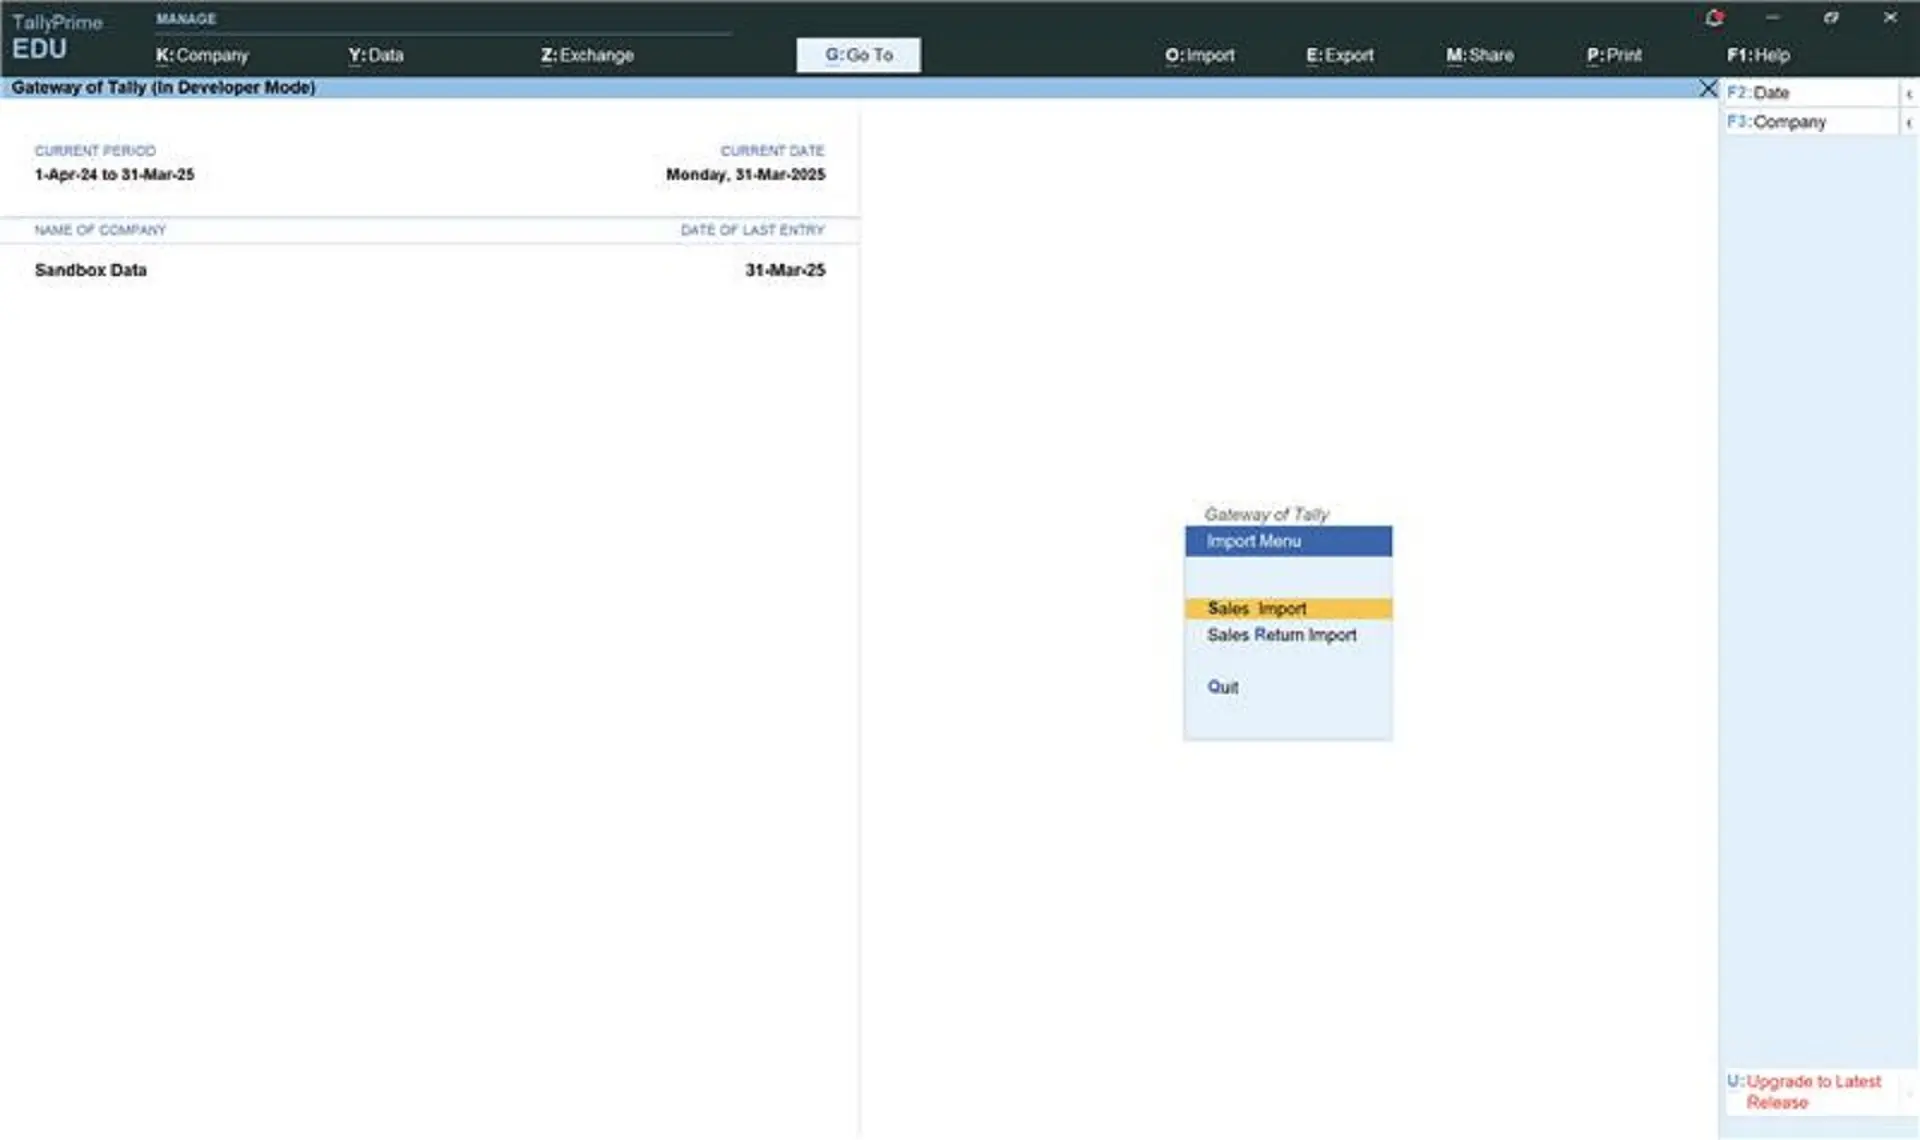Open the K:Company menu
The height and width of the screenshot is (1140, 1920).
[202, 55]
